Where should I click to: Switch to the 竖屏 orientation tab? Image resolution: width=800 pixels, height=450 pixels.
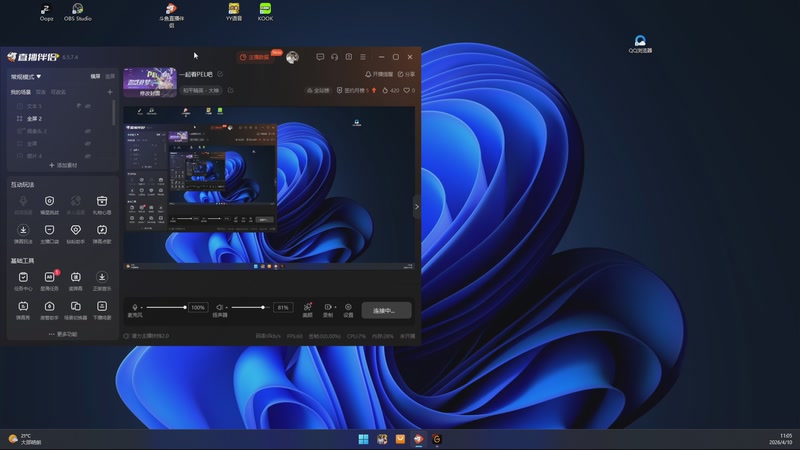coord(109,76)
